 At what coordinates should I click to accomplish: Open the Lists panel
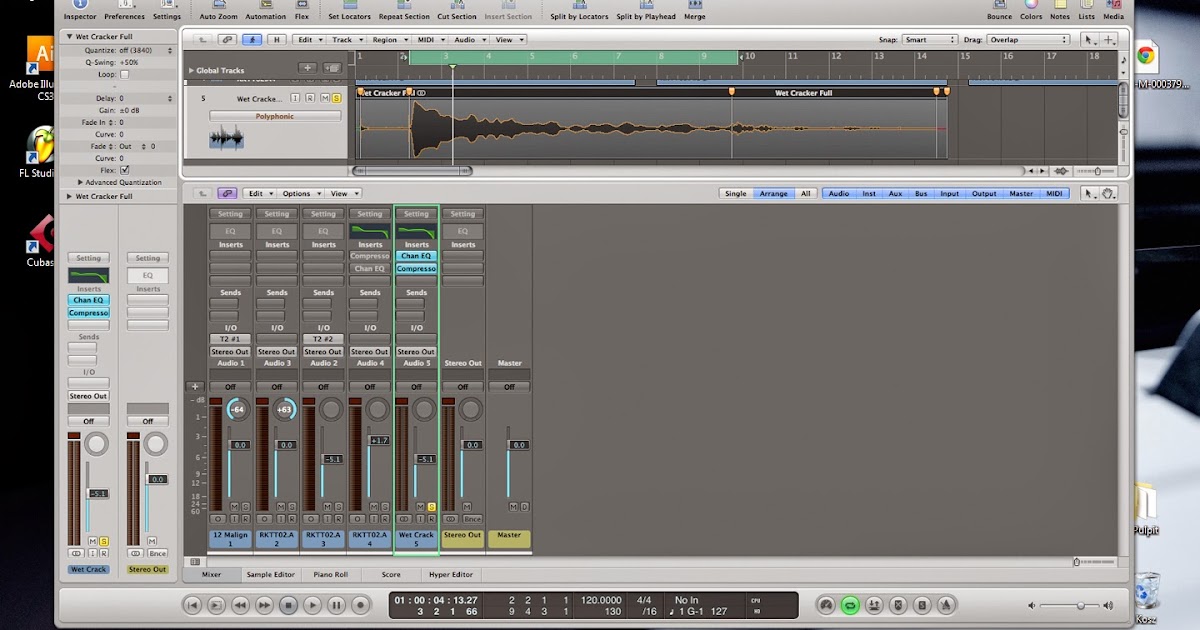click(x=1086, y=8)
